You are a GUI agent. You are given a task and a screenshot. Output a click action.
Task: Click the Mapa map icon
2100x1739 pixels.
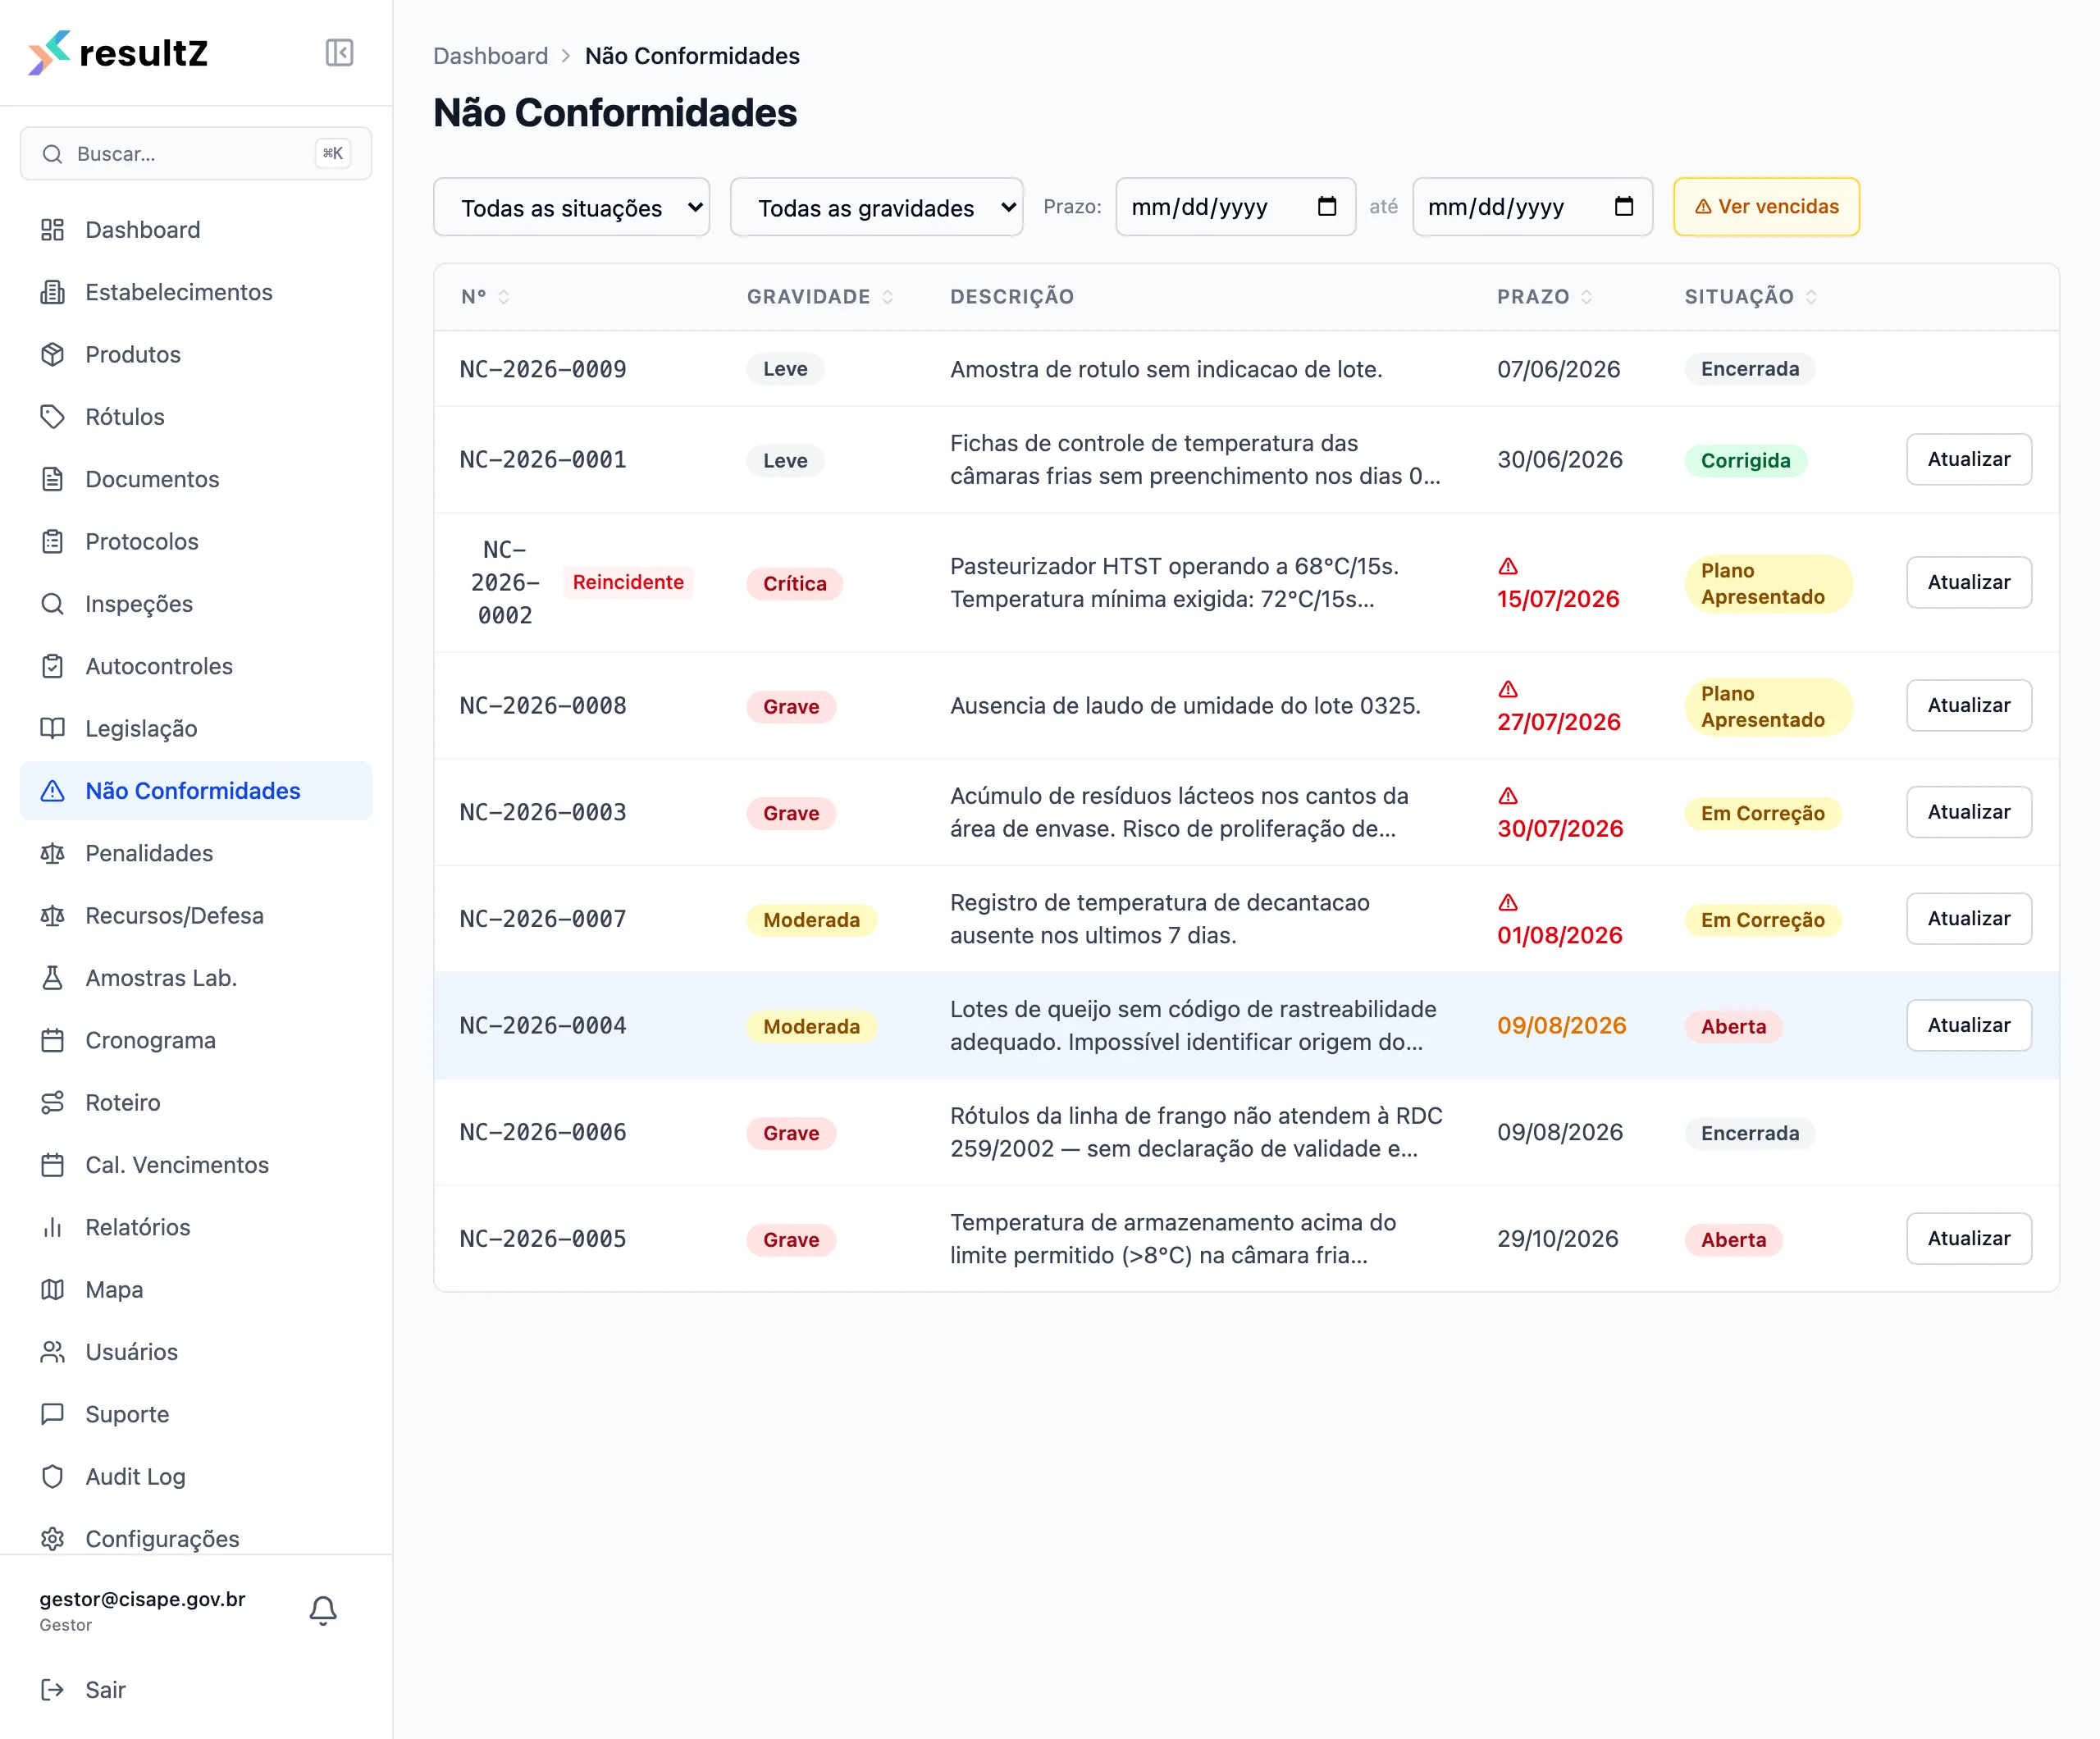[x=52, y=1289]
